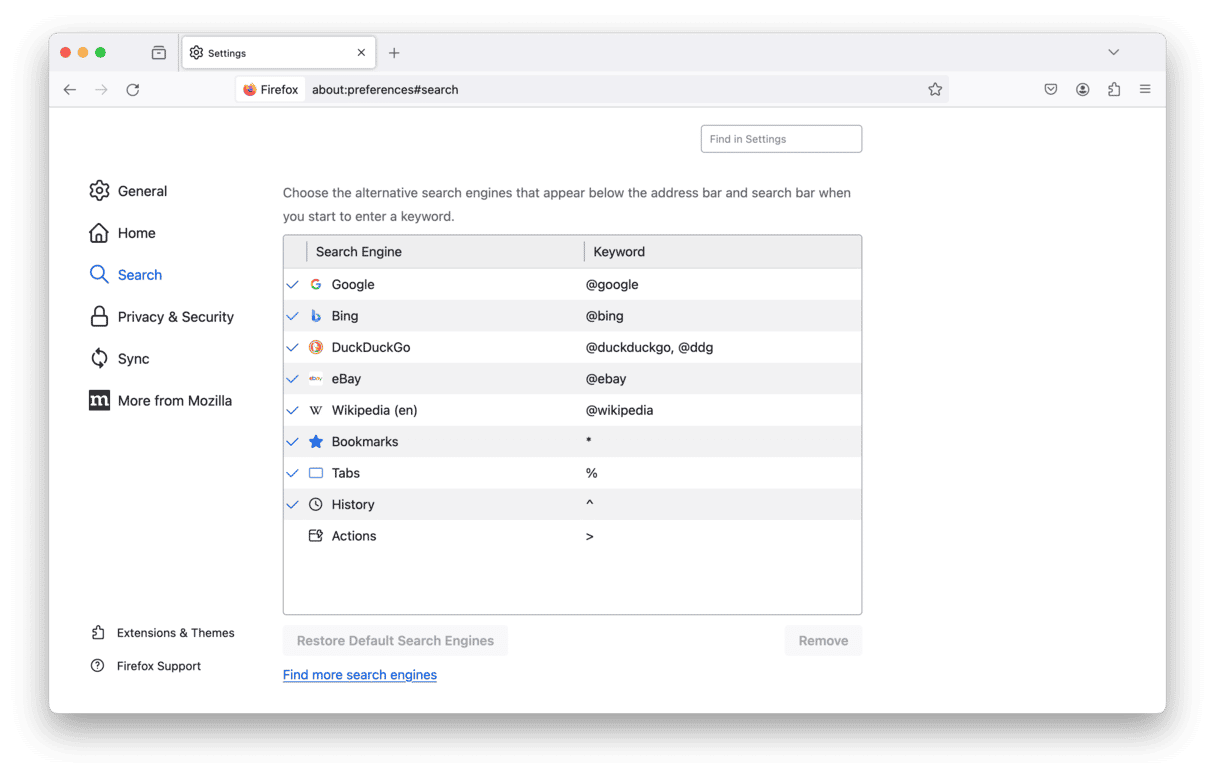This screenshot has height=778, width=1215.
Task: Uncheck the Google search engine checkbox
Action: (293, 285)
